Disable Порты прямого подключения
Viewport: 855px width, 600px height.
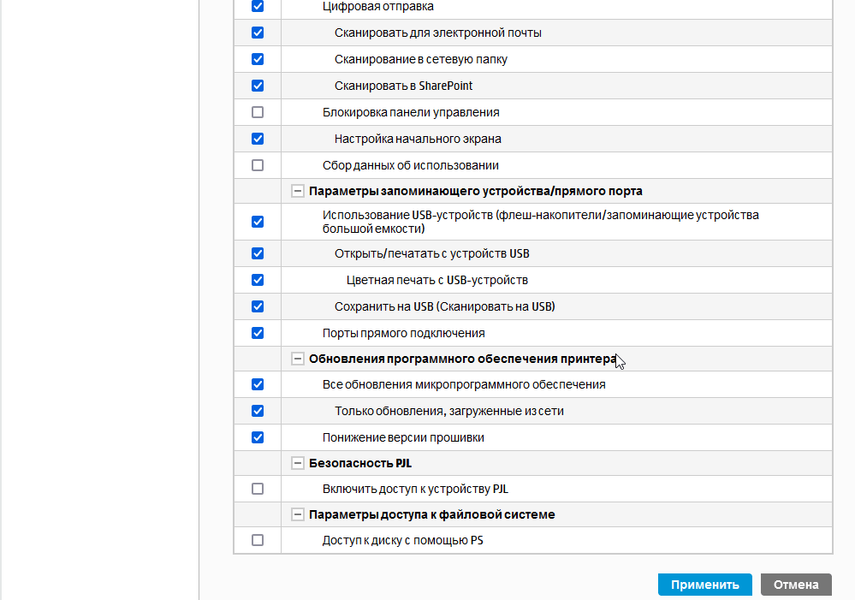click(258, 333)
